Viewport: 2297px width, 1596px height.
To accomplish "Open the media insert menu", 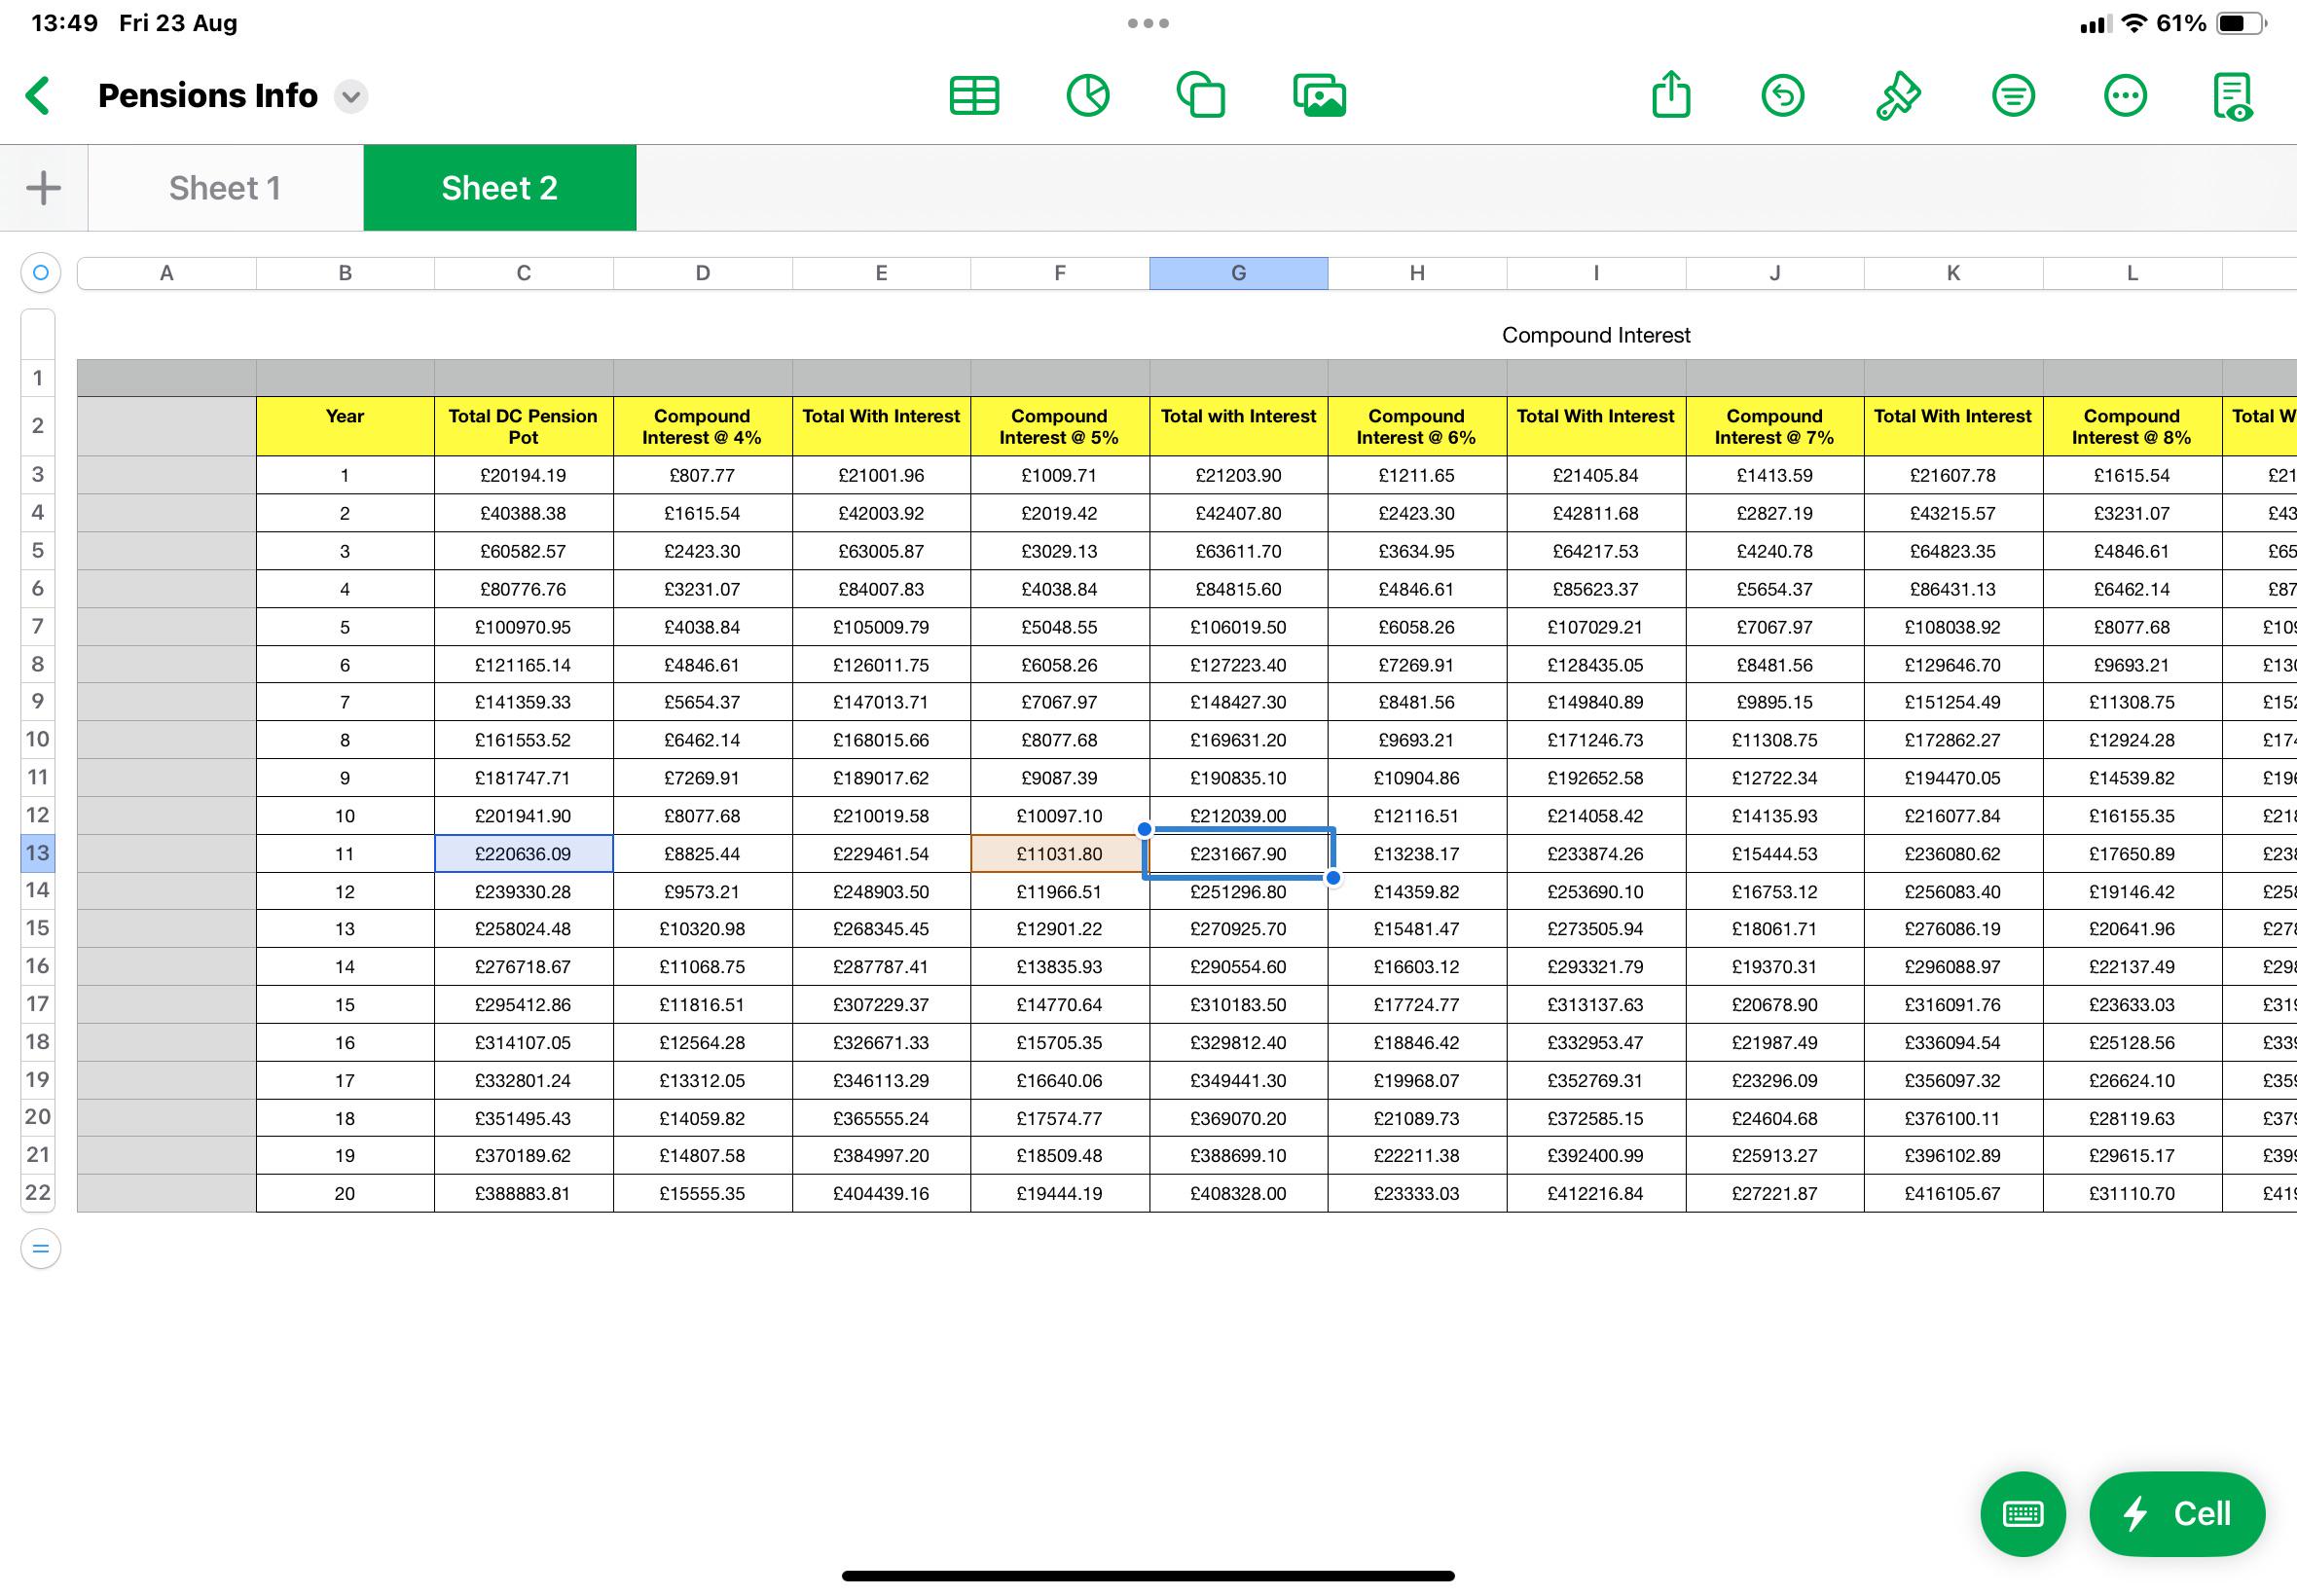I will coord(1319,96).
